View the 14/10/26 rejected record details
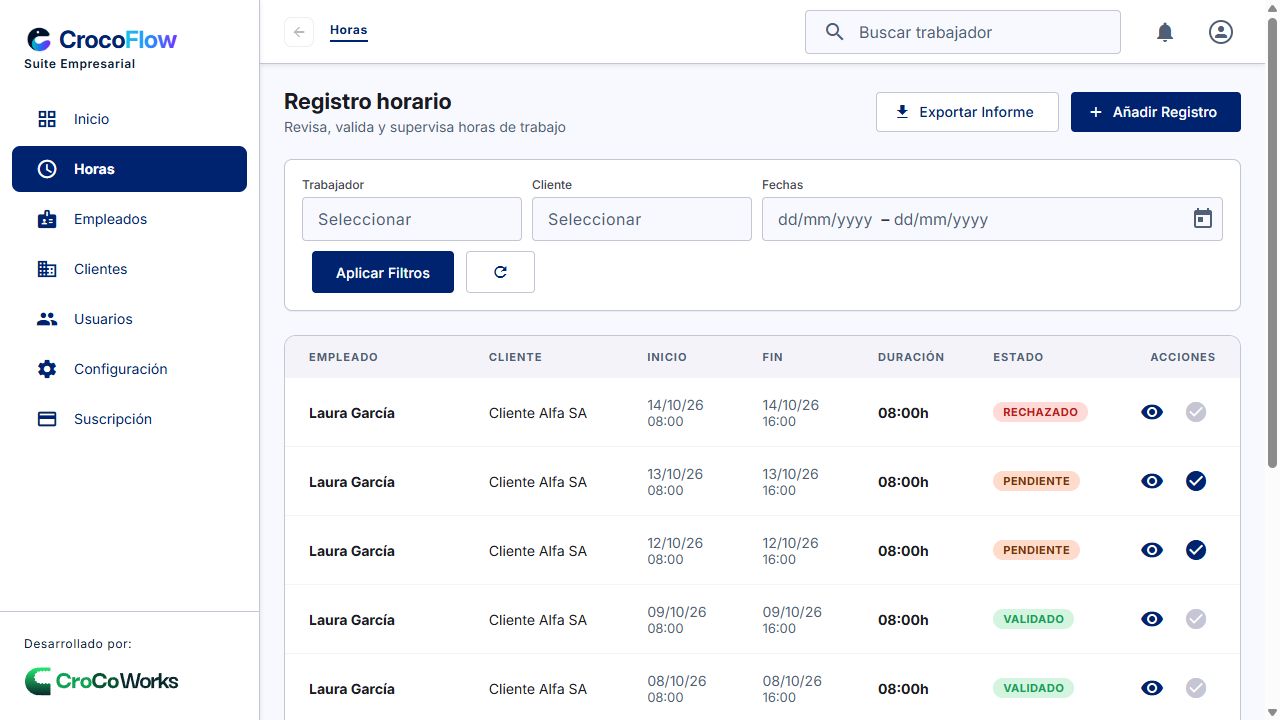Viewport: 1280px width, 720px height. tap(1152, 412)
